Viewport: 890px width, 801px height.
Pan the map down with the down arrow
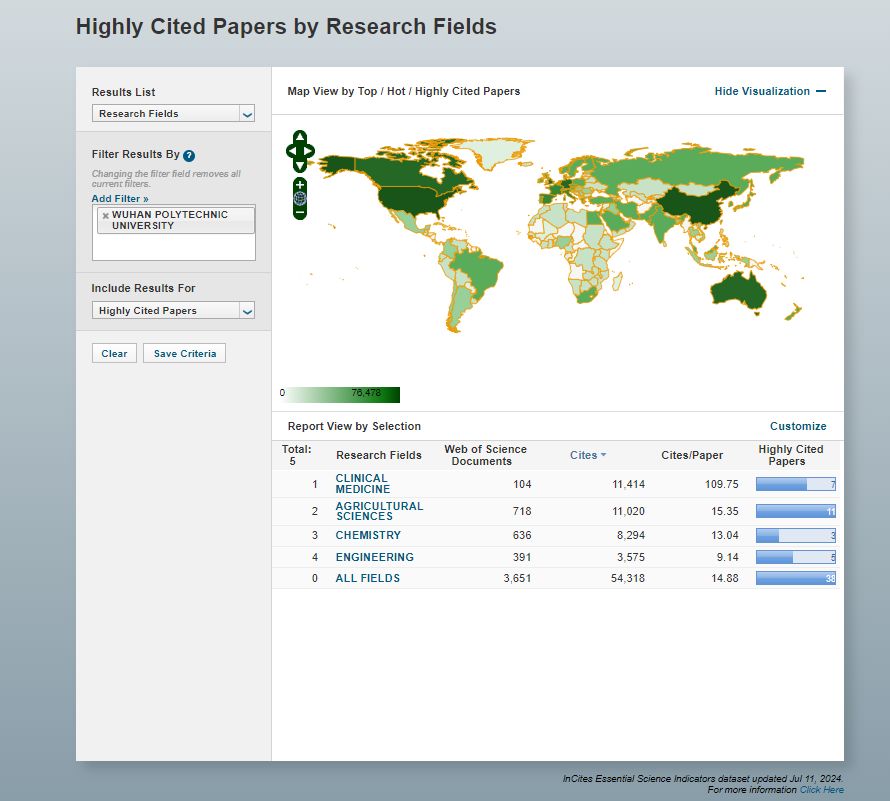300,166
